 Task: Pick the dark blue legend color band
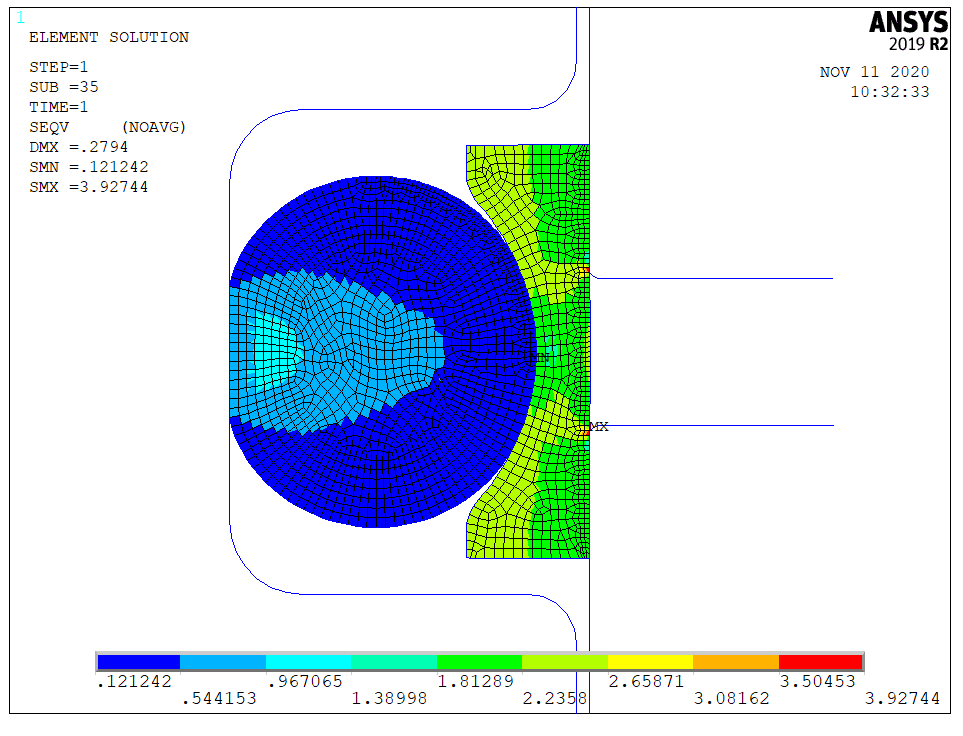pos(139,662)
